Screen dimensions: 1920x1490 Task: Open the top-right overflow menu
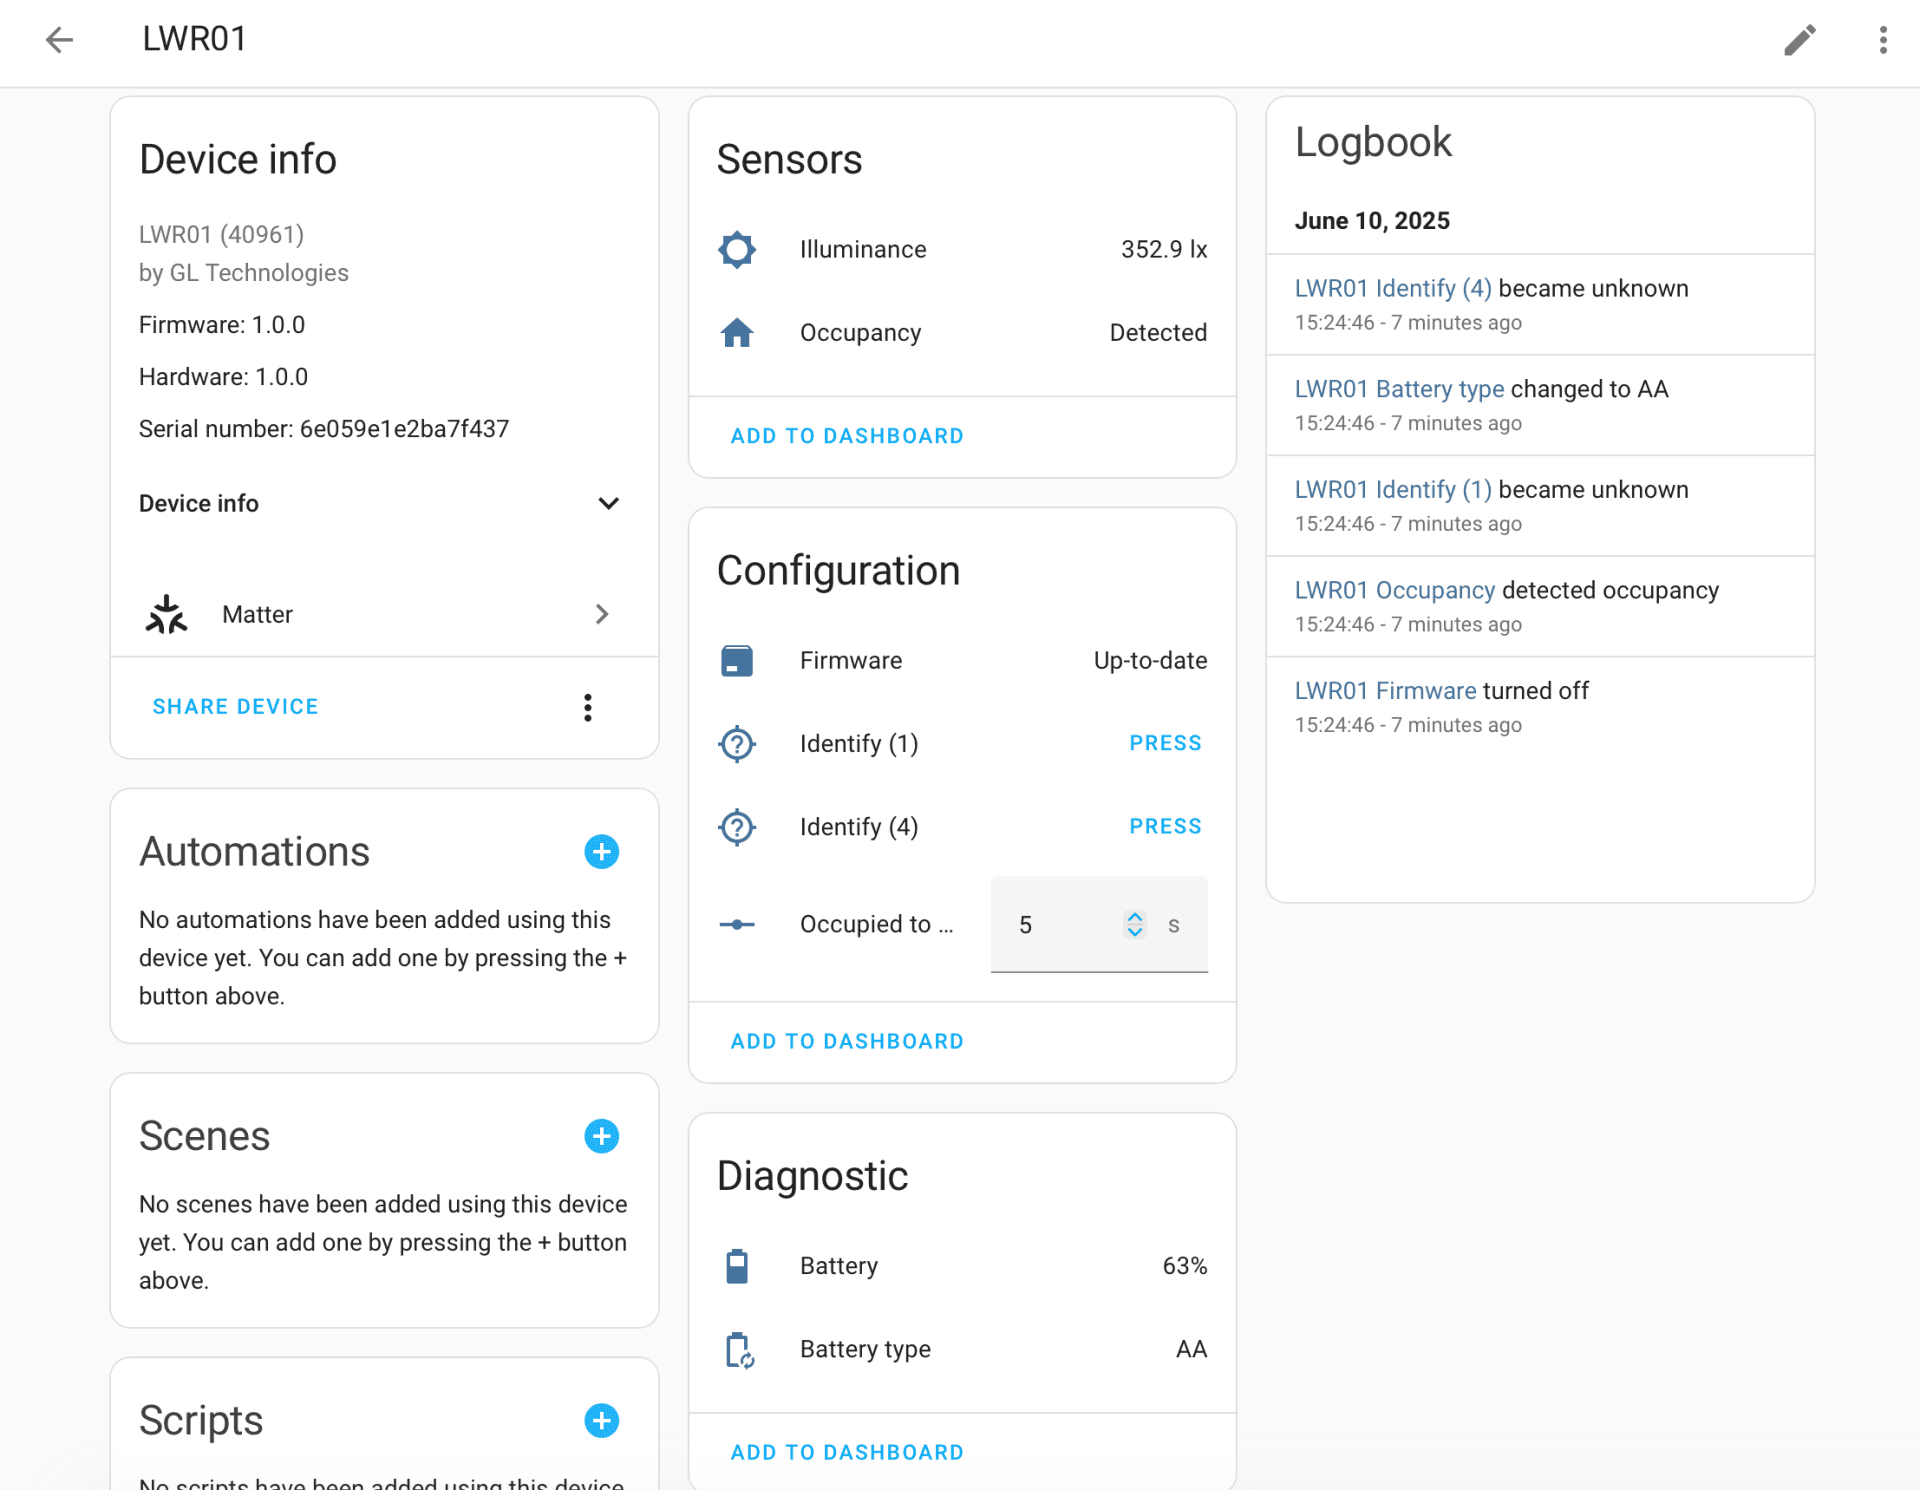(1882, 39)
